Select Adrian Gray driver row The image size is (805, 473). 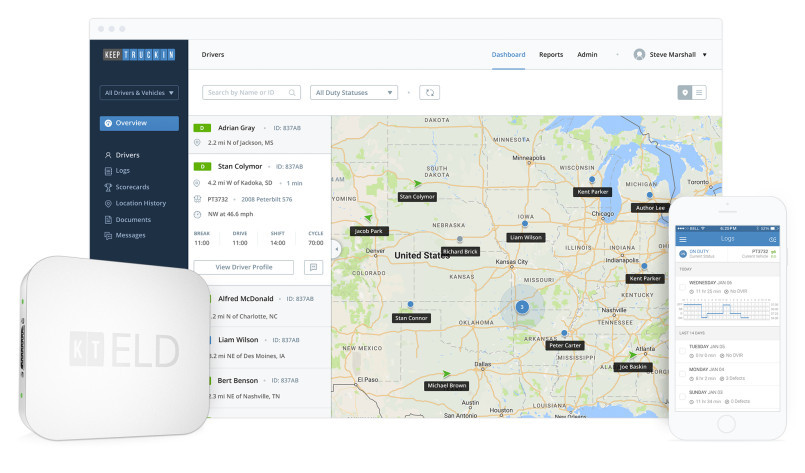[260, 135]
